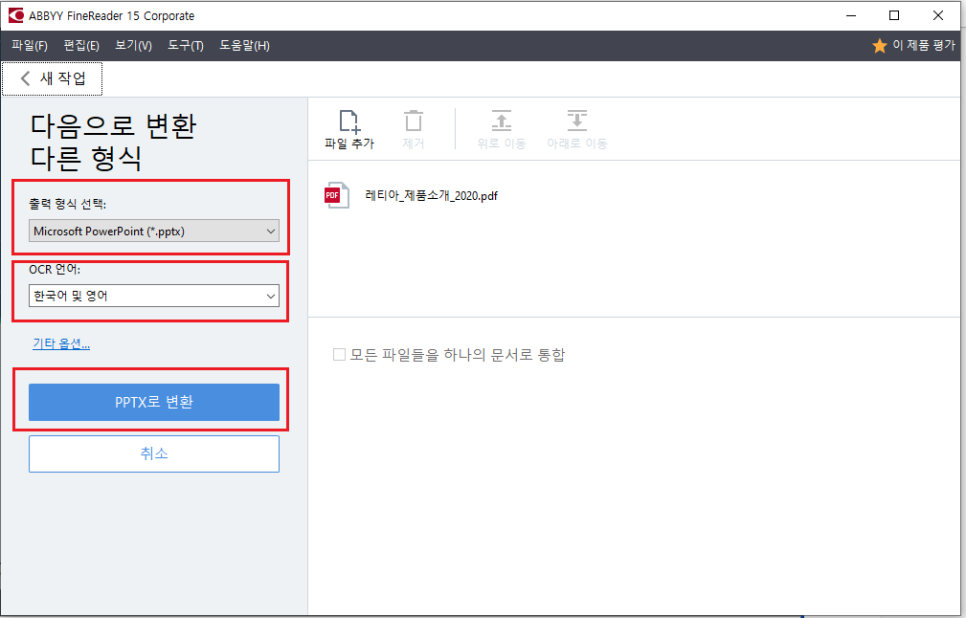Open the 기타 옵션... link
Screen dimensions: 966x618
(61, 344)
